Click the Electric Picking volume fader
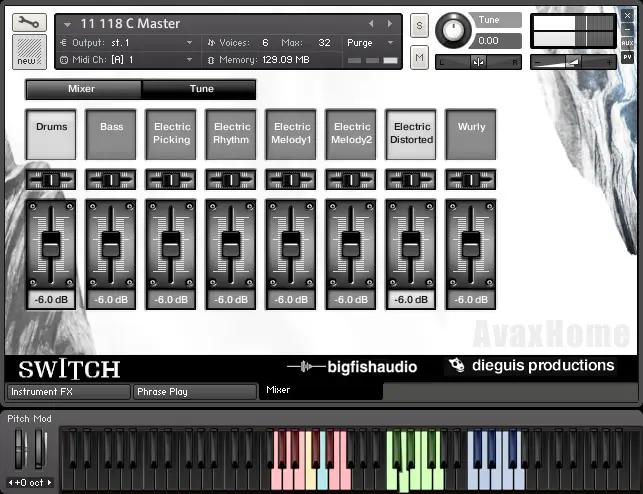643x494 pixels. click(171, 244)
